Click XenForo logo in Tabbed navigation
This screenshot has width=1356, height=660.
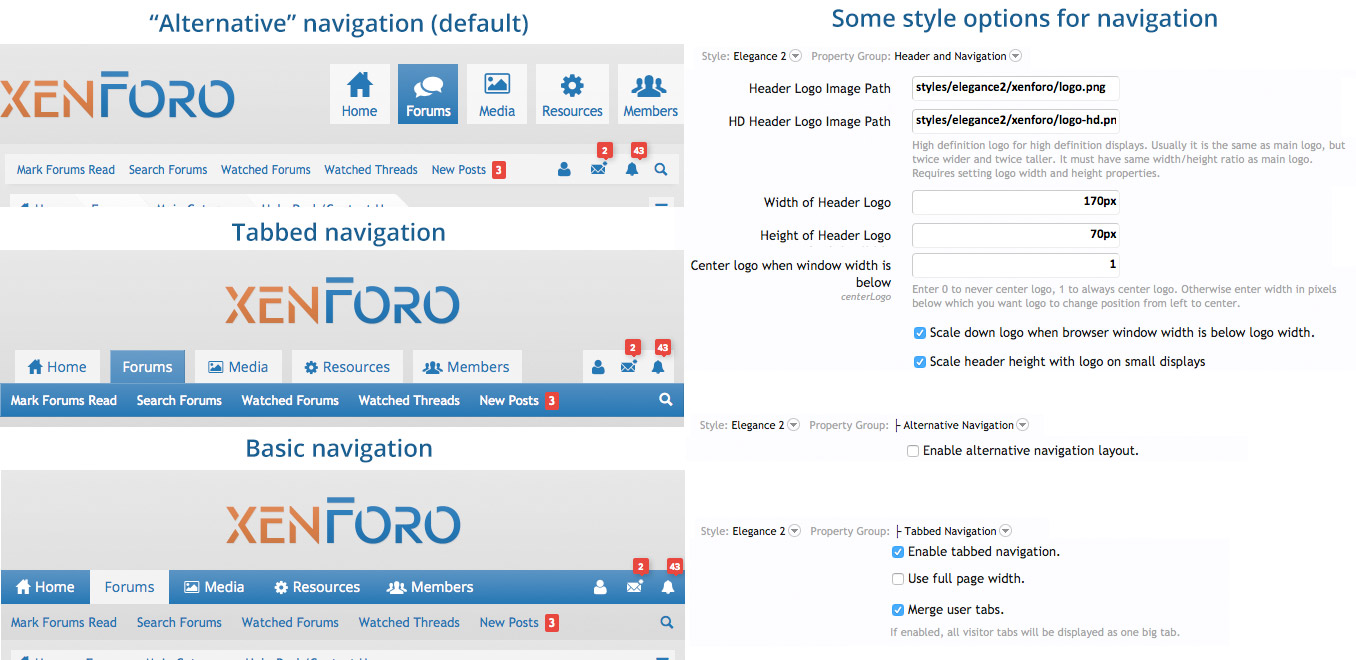coord(342,303)
